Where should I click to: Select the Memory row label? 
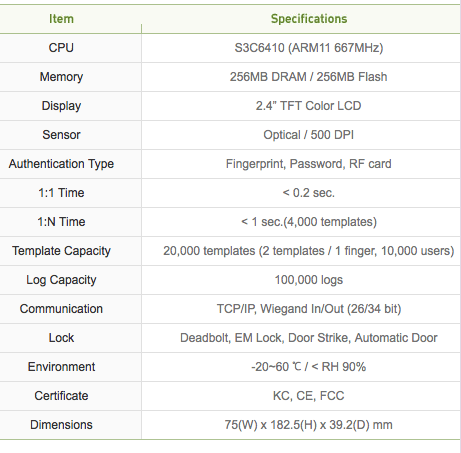tap(61, 77)
